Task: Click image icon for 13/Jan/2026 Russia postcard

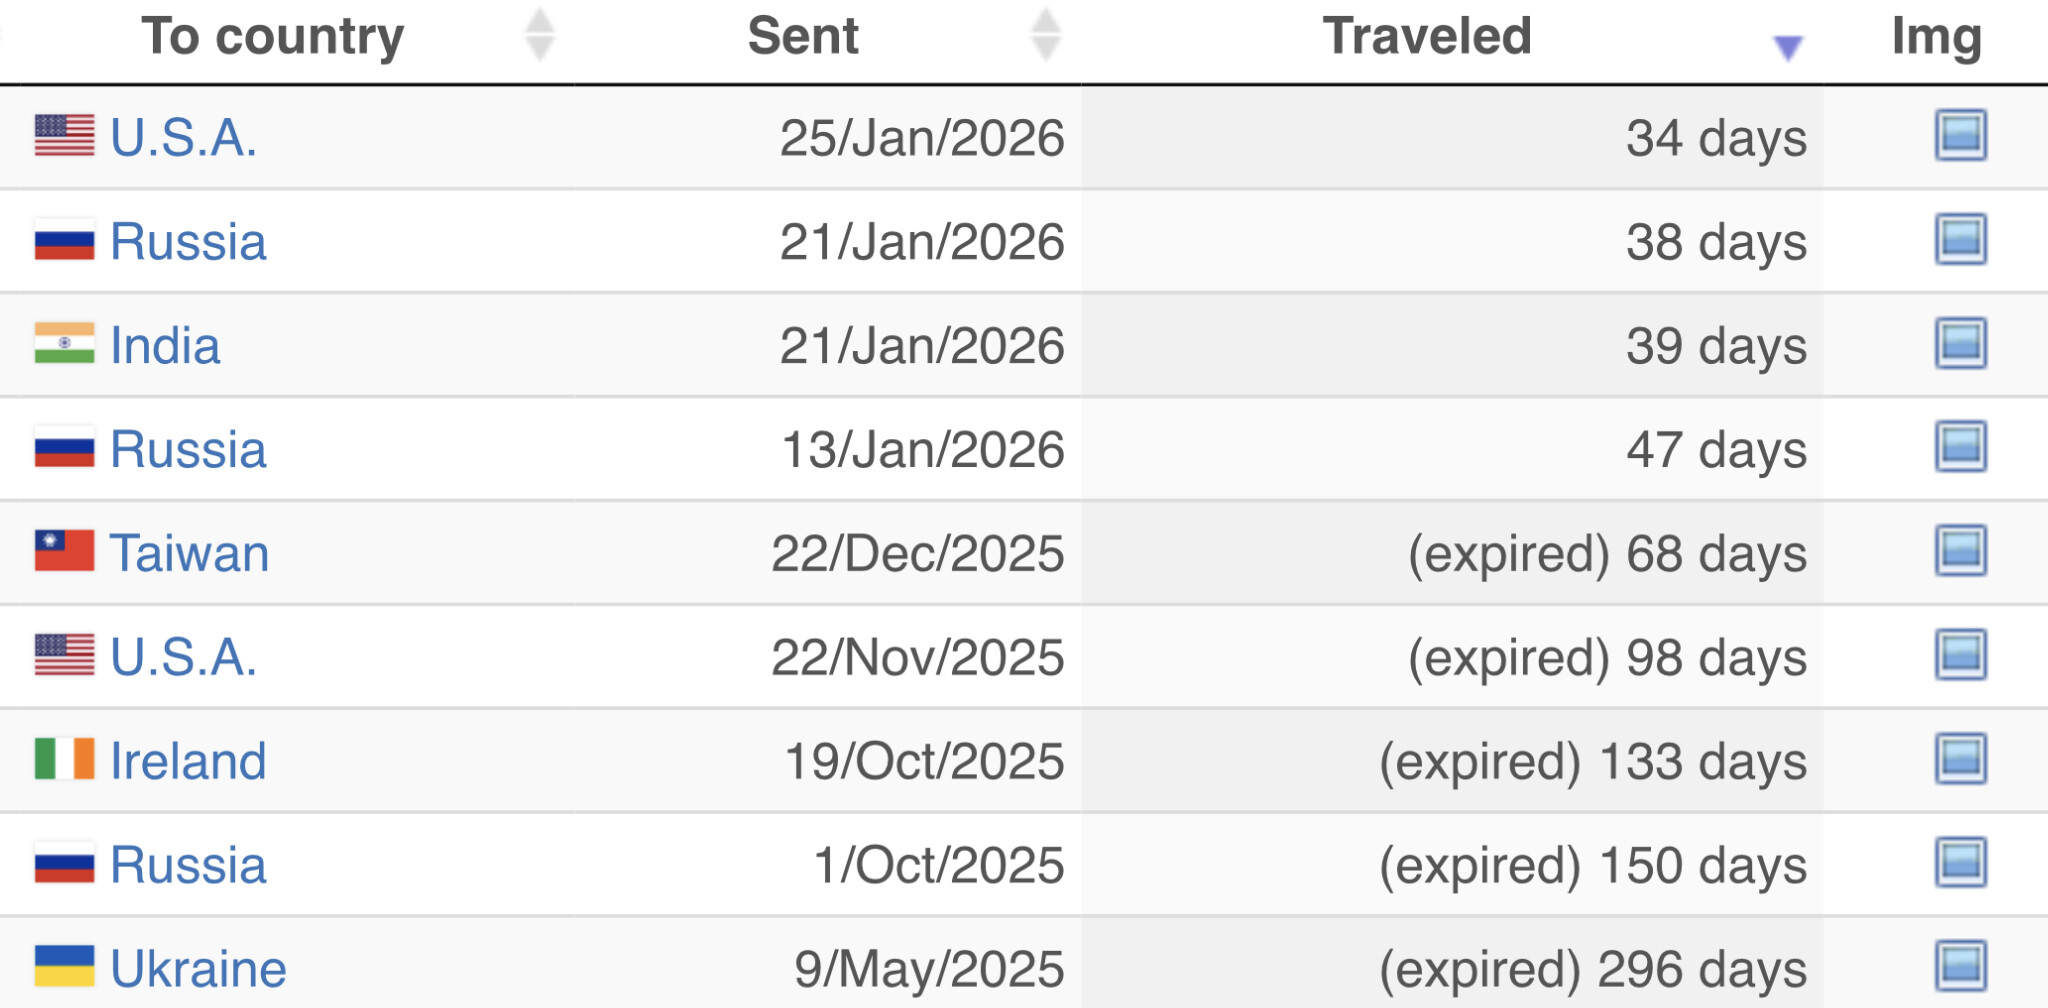Action: pos(1960,447)
